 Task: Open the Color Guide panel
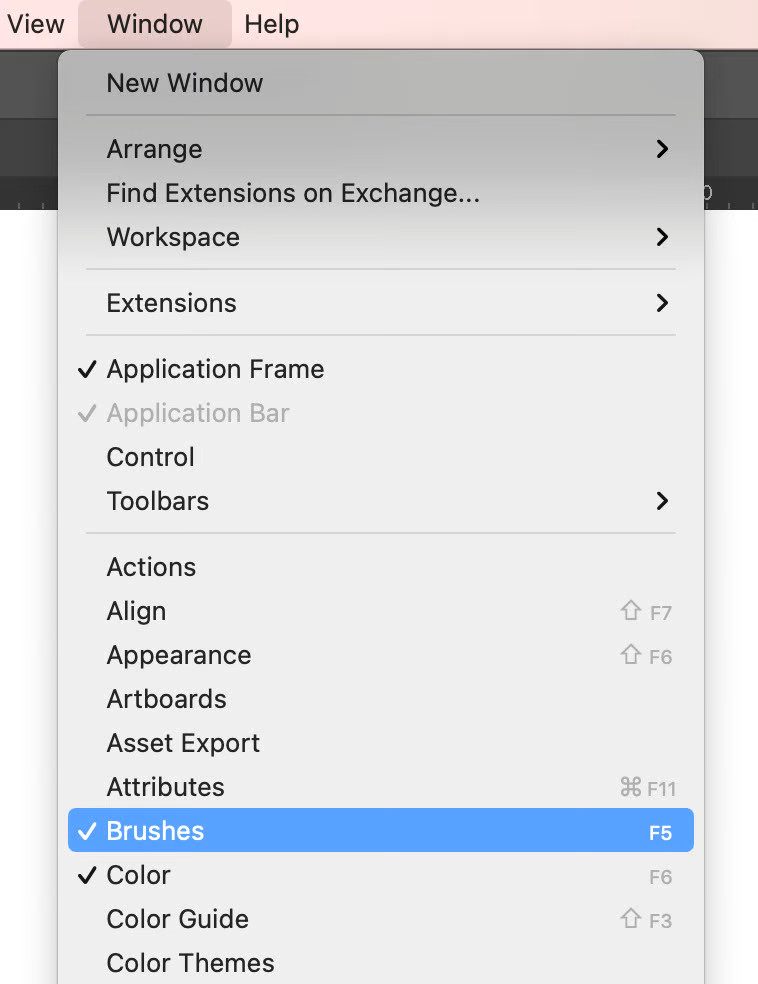click(x=178, y=919)
